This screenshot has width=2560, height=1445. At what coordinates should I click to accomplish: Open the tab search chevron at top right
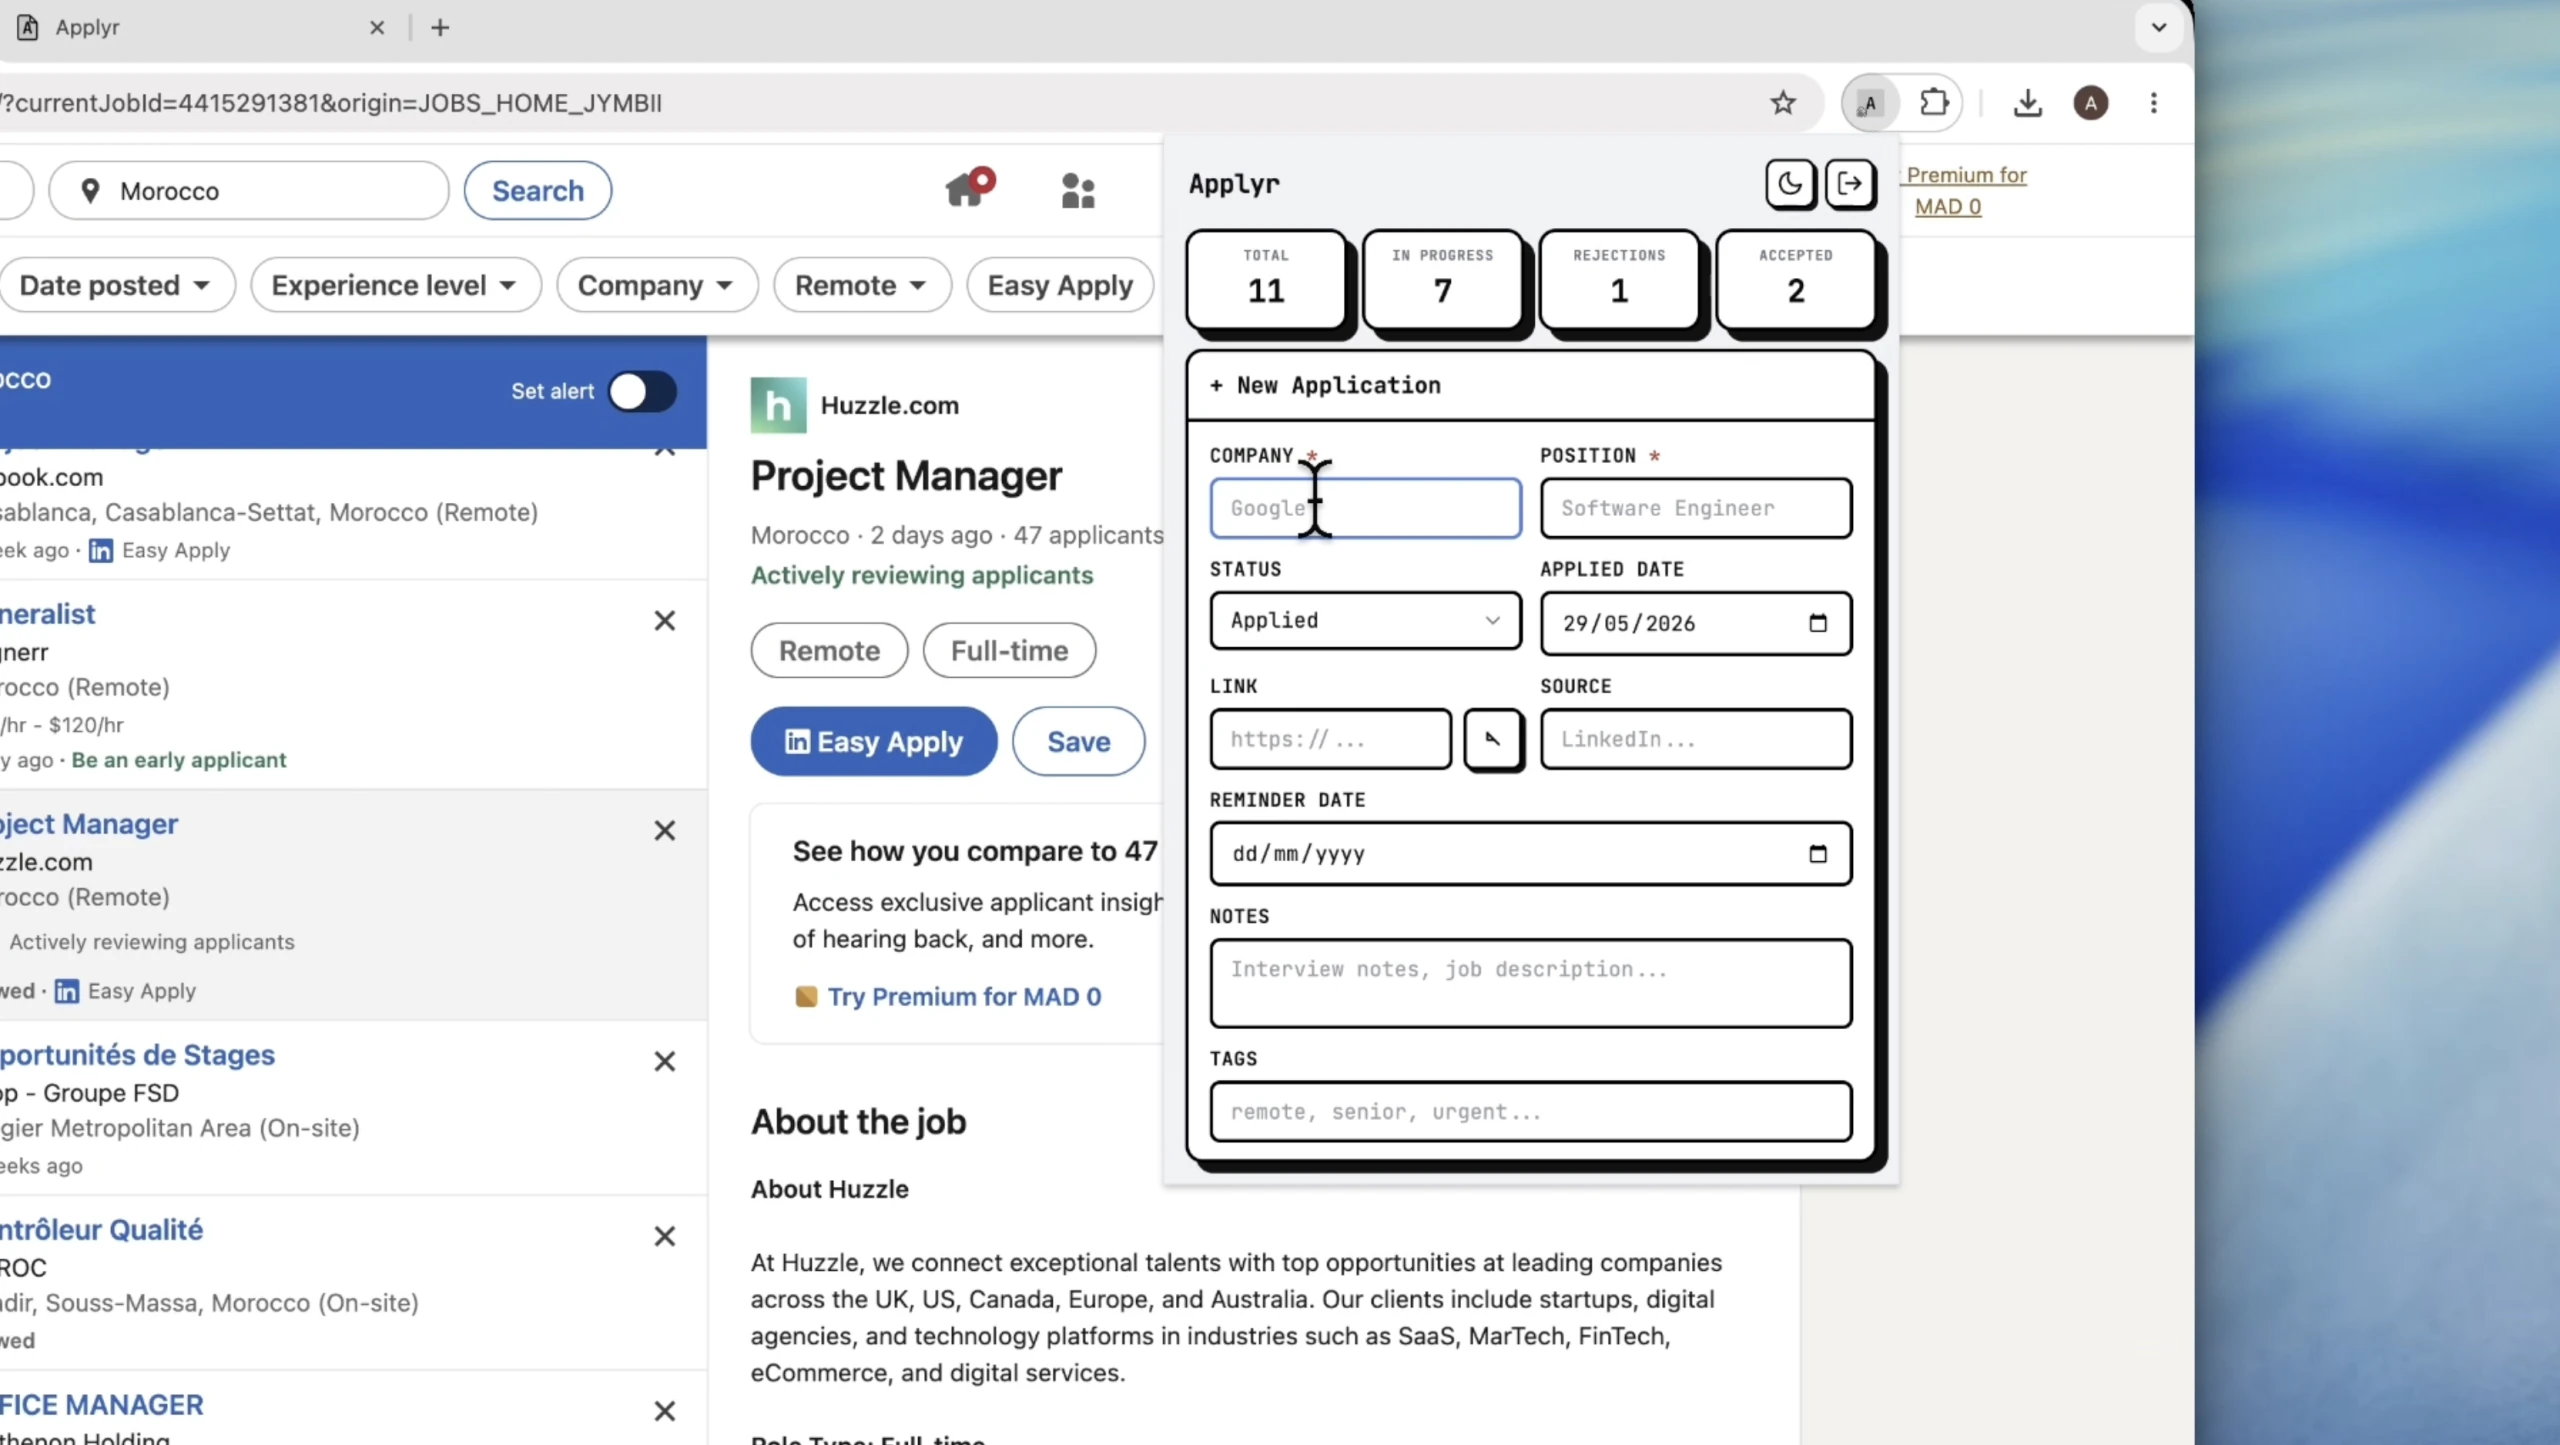(2159, 27)
